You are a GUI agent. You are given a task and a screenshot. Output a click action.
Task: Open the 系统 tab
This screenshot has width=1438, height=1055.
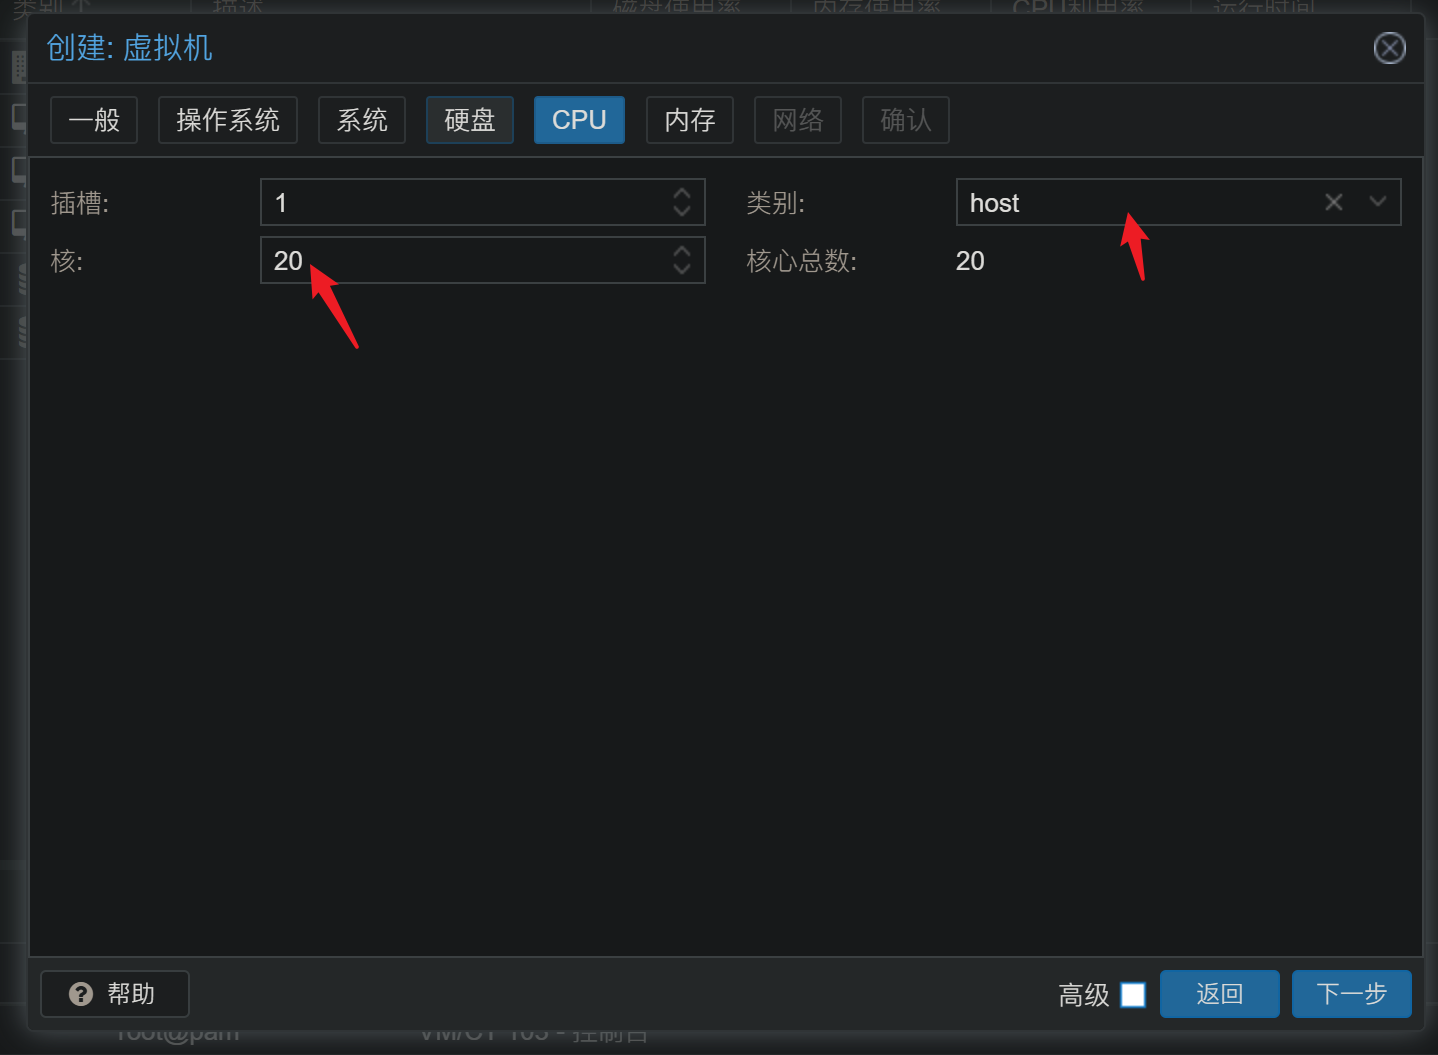(362, 120)
